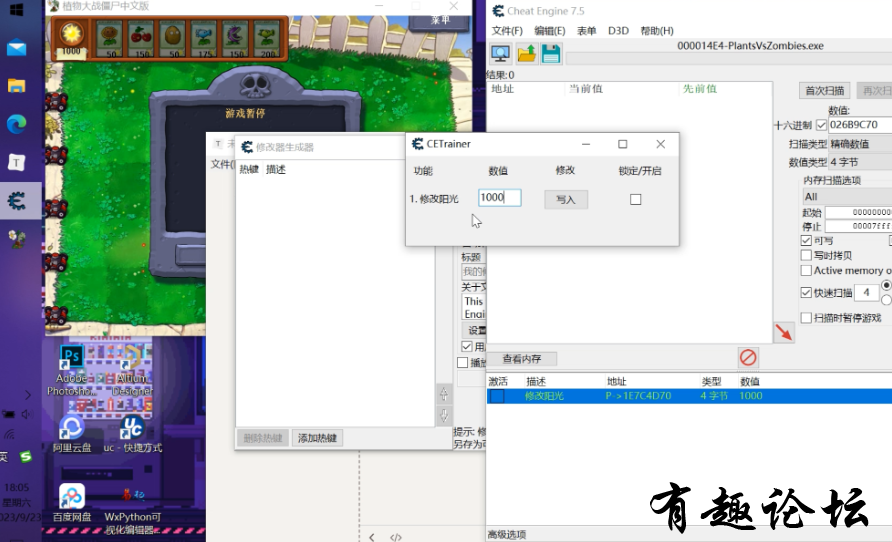Open the 百度网盘 desktop shortcut

pos(72,503)
